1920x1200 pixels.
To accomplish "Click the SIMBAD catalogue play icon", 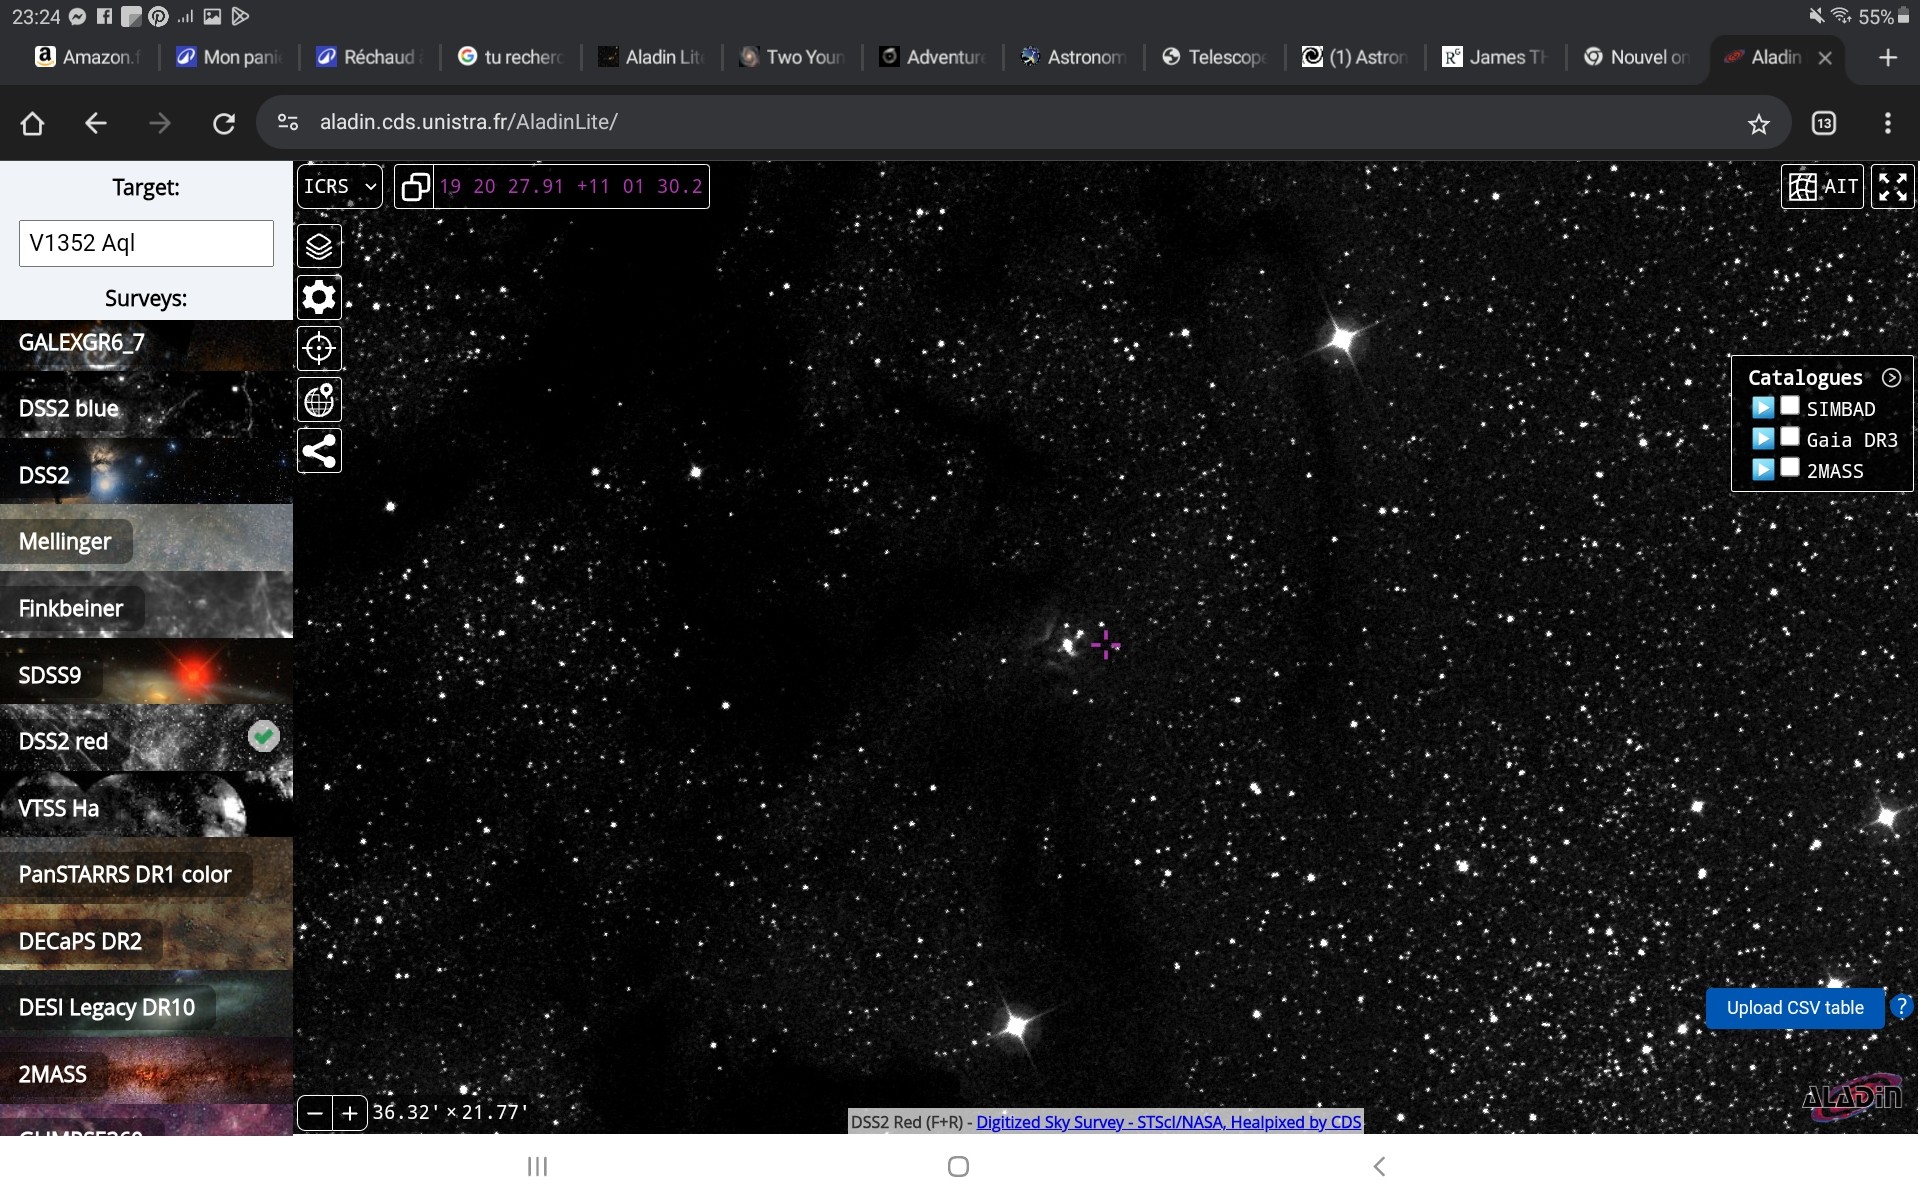I will coord(1763,408).
